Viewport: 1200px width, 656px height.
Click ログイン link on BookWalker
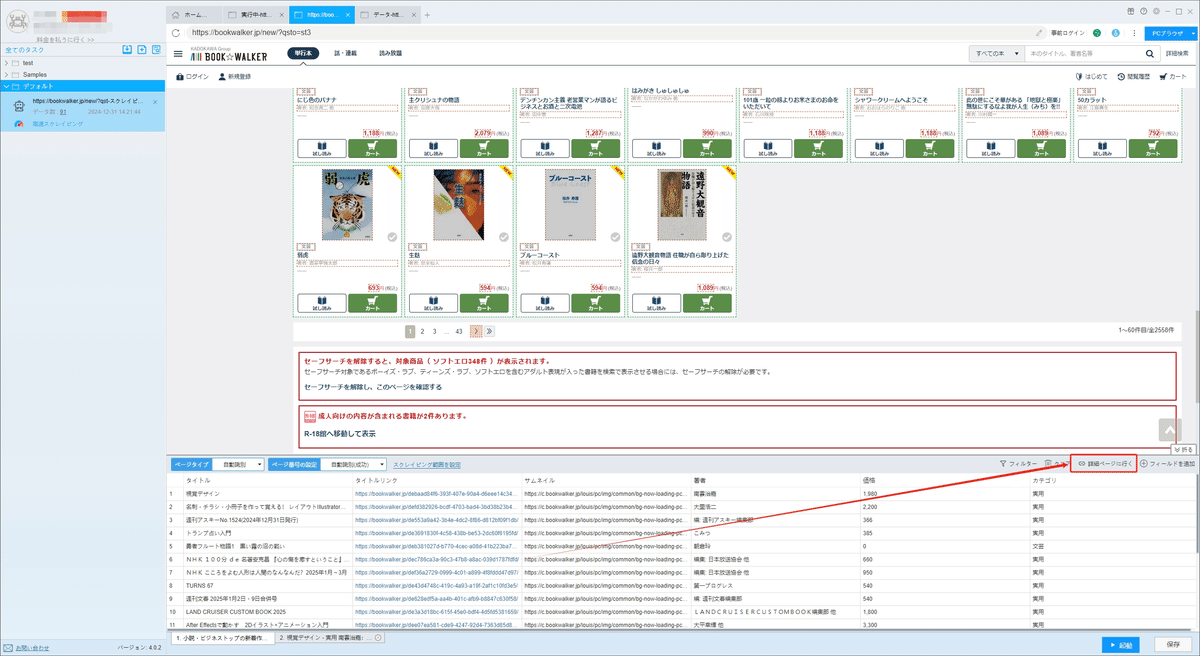(x=193, y=76)
